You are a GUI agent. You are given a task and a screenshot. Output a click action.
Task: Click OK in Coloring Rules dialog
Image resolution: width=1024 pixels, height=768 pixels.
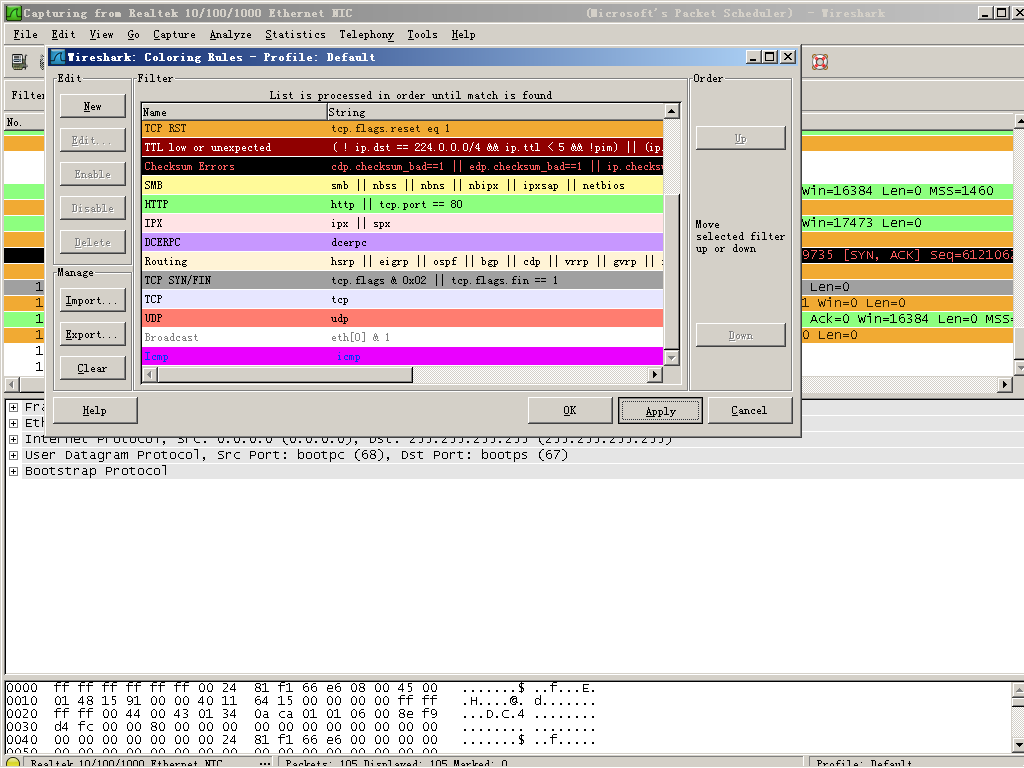pyautogui.click(x=570, y=410)
